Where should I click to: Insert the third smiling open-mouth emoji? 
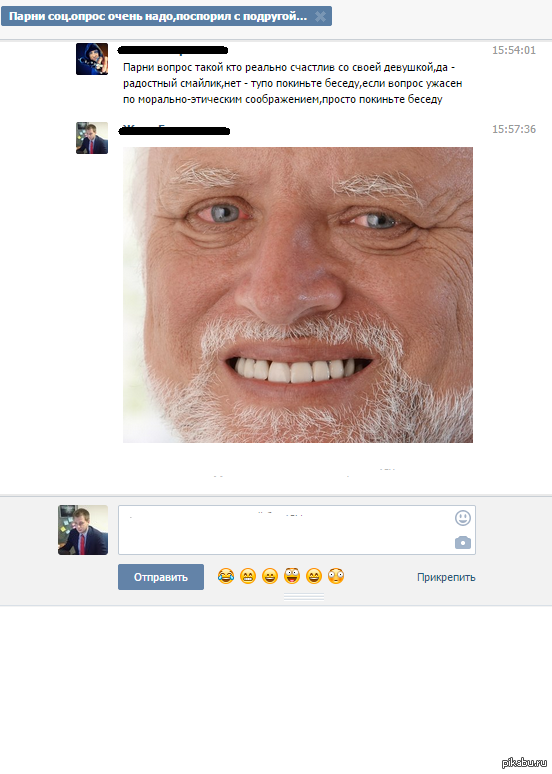(270, 576)
